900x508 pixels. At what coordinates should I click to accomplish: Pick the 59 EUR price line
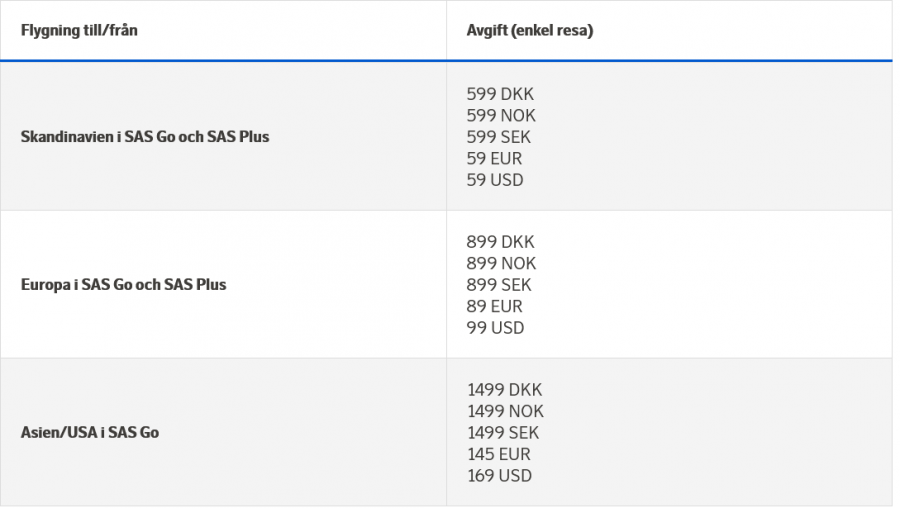494,159
